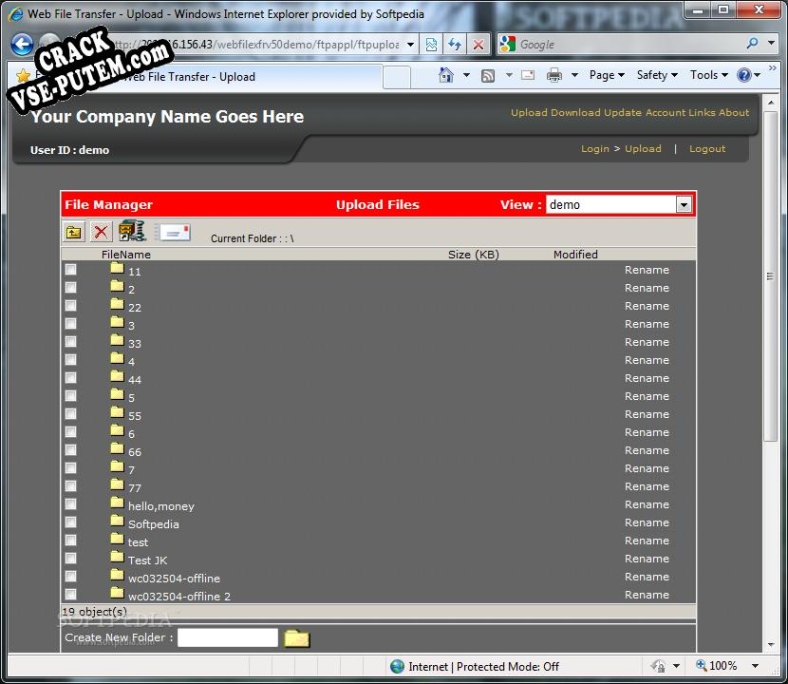Expand the search provider dropdown arrow
Viewport: 788px width, 684px height.
[x=771, y=43]
